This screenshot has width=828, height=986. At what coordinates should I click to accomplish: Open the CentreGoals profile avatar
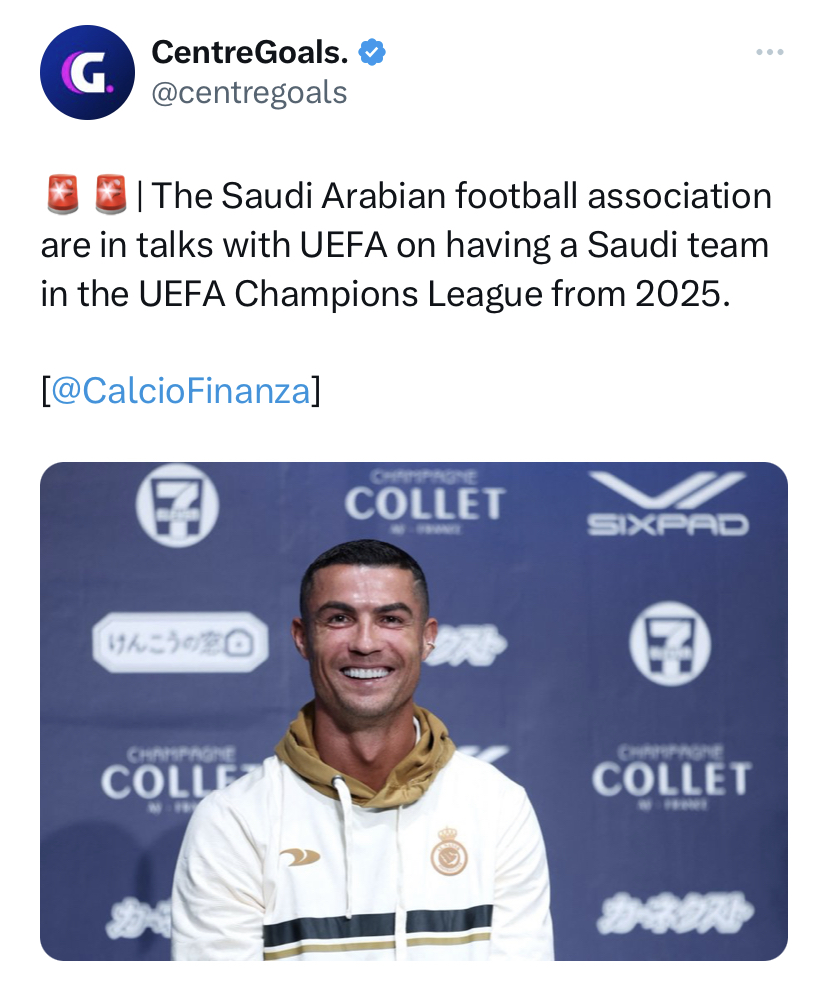click(x=87, y=73)
